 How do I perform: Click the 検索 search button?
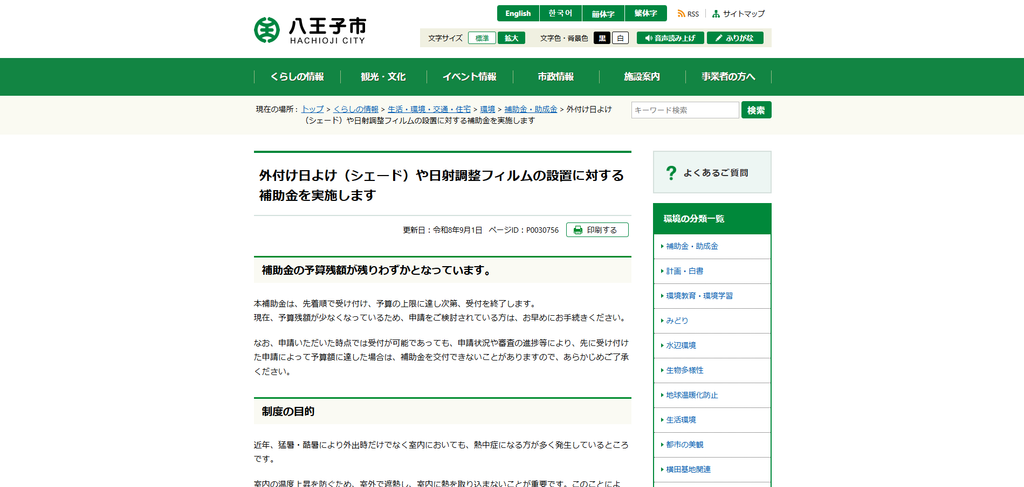coord(756,110)
